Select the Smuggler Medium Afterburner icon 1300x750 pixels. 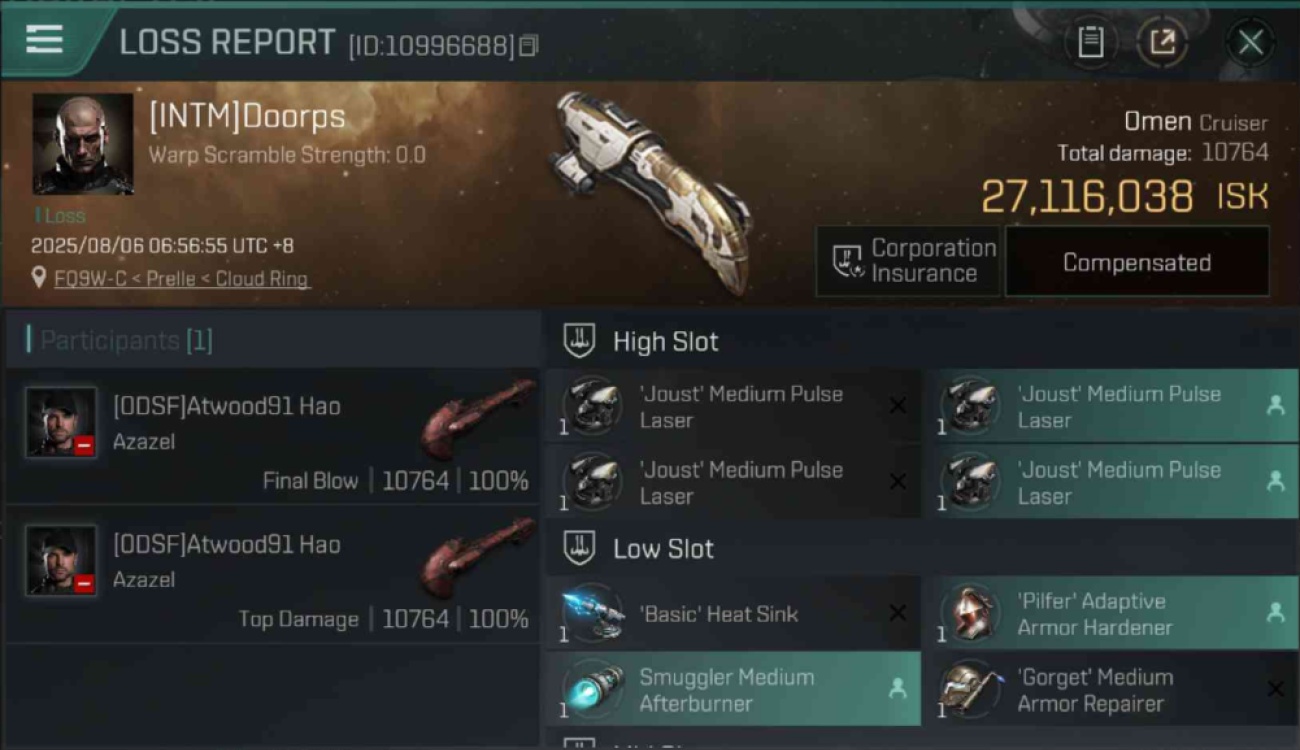coord(593,690)
